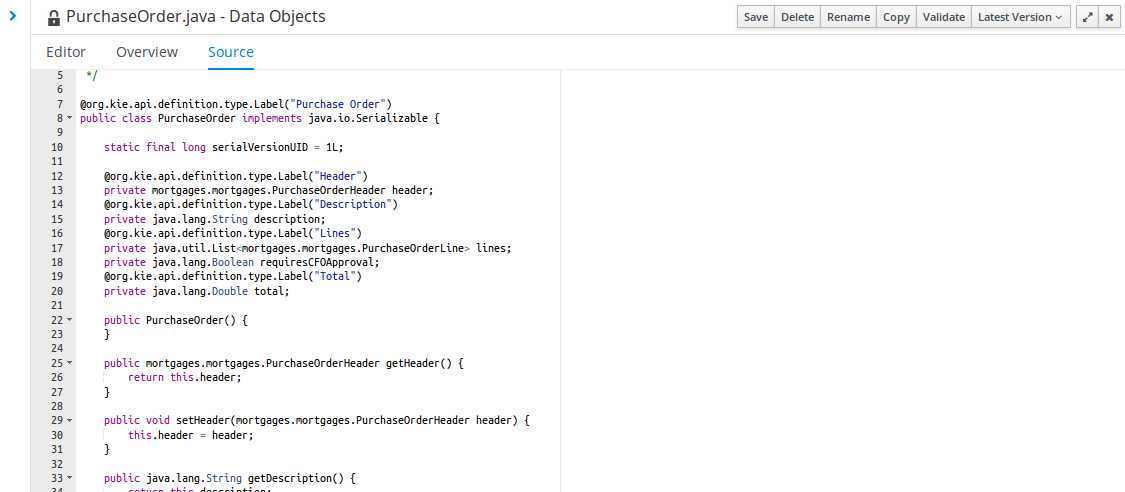Maximize the editor with expand icon
This screenshot has width=1125, height=492.
1086,17
